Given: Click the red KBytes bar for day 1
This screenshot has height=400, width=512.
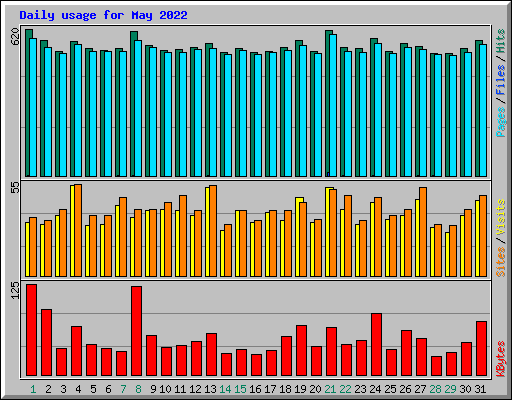Looking at the screenshot, I should [x=32, y=330].
